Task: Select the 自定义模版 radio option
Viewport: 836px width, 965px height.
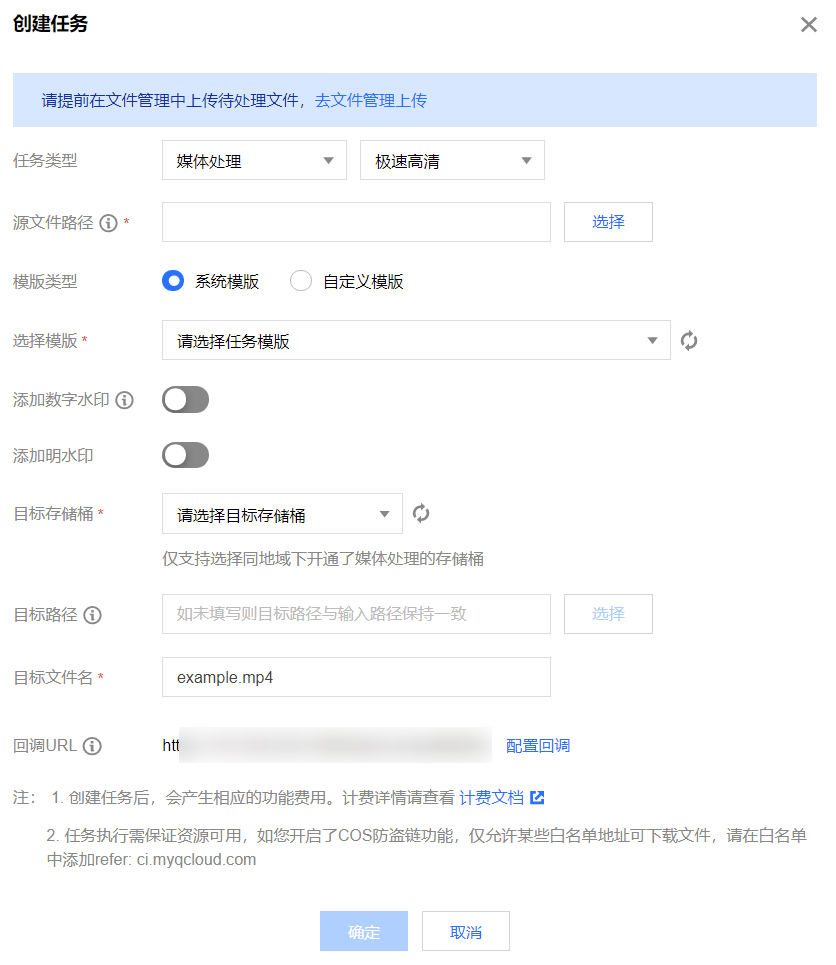Action: [301, 282]
